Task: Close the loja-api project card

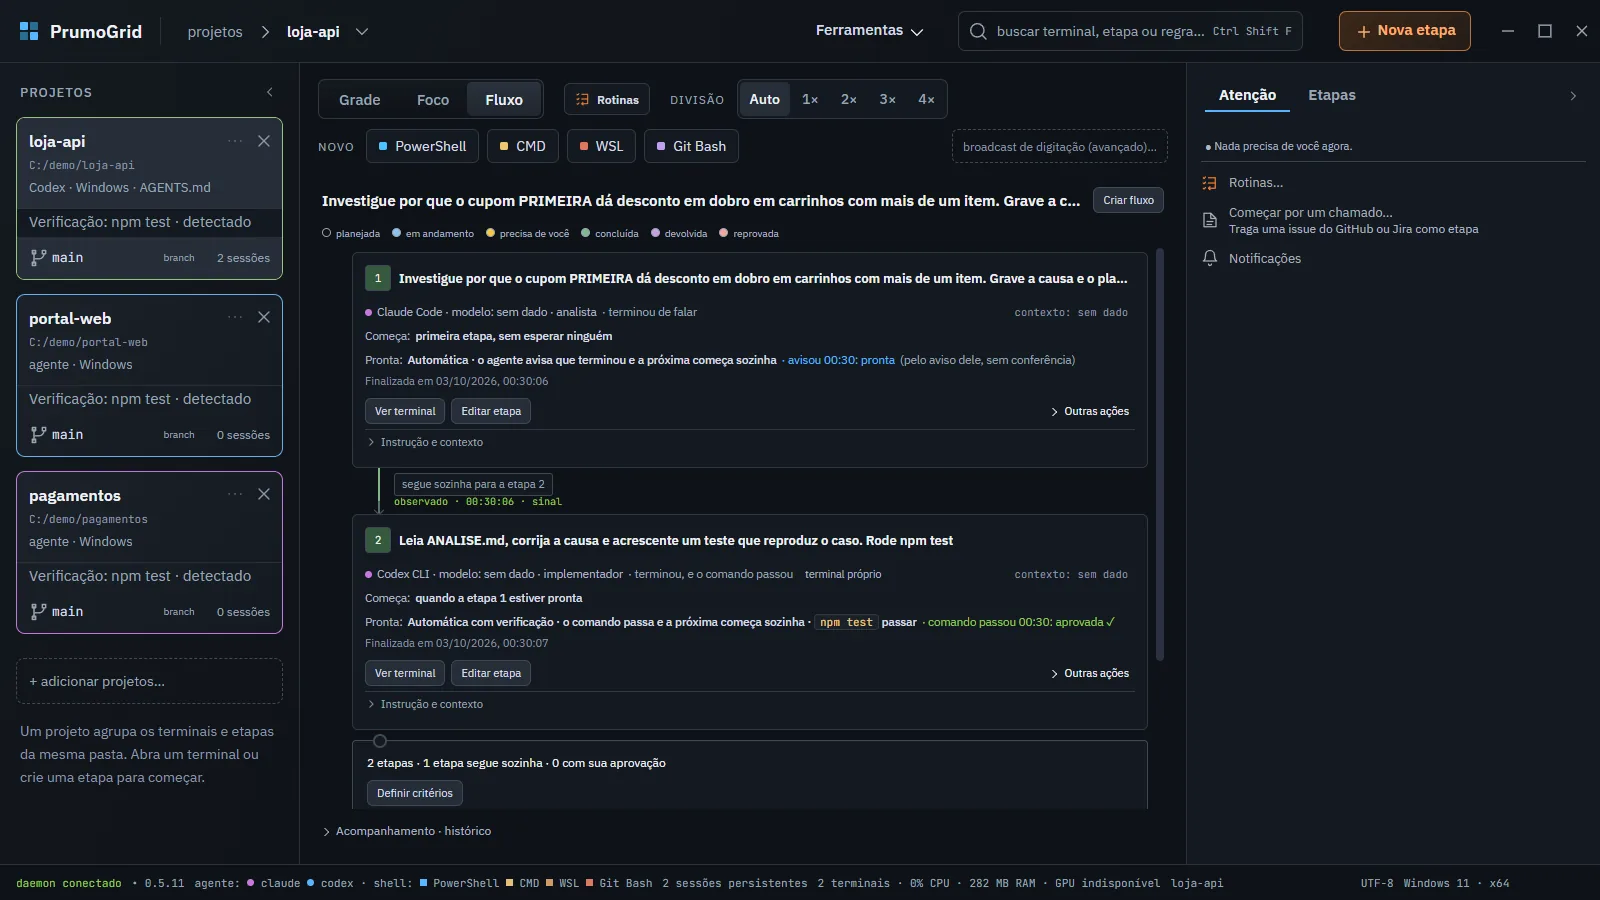Action: [x=264, y=141]
